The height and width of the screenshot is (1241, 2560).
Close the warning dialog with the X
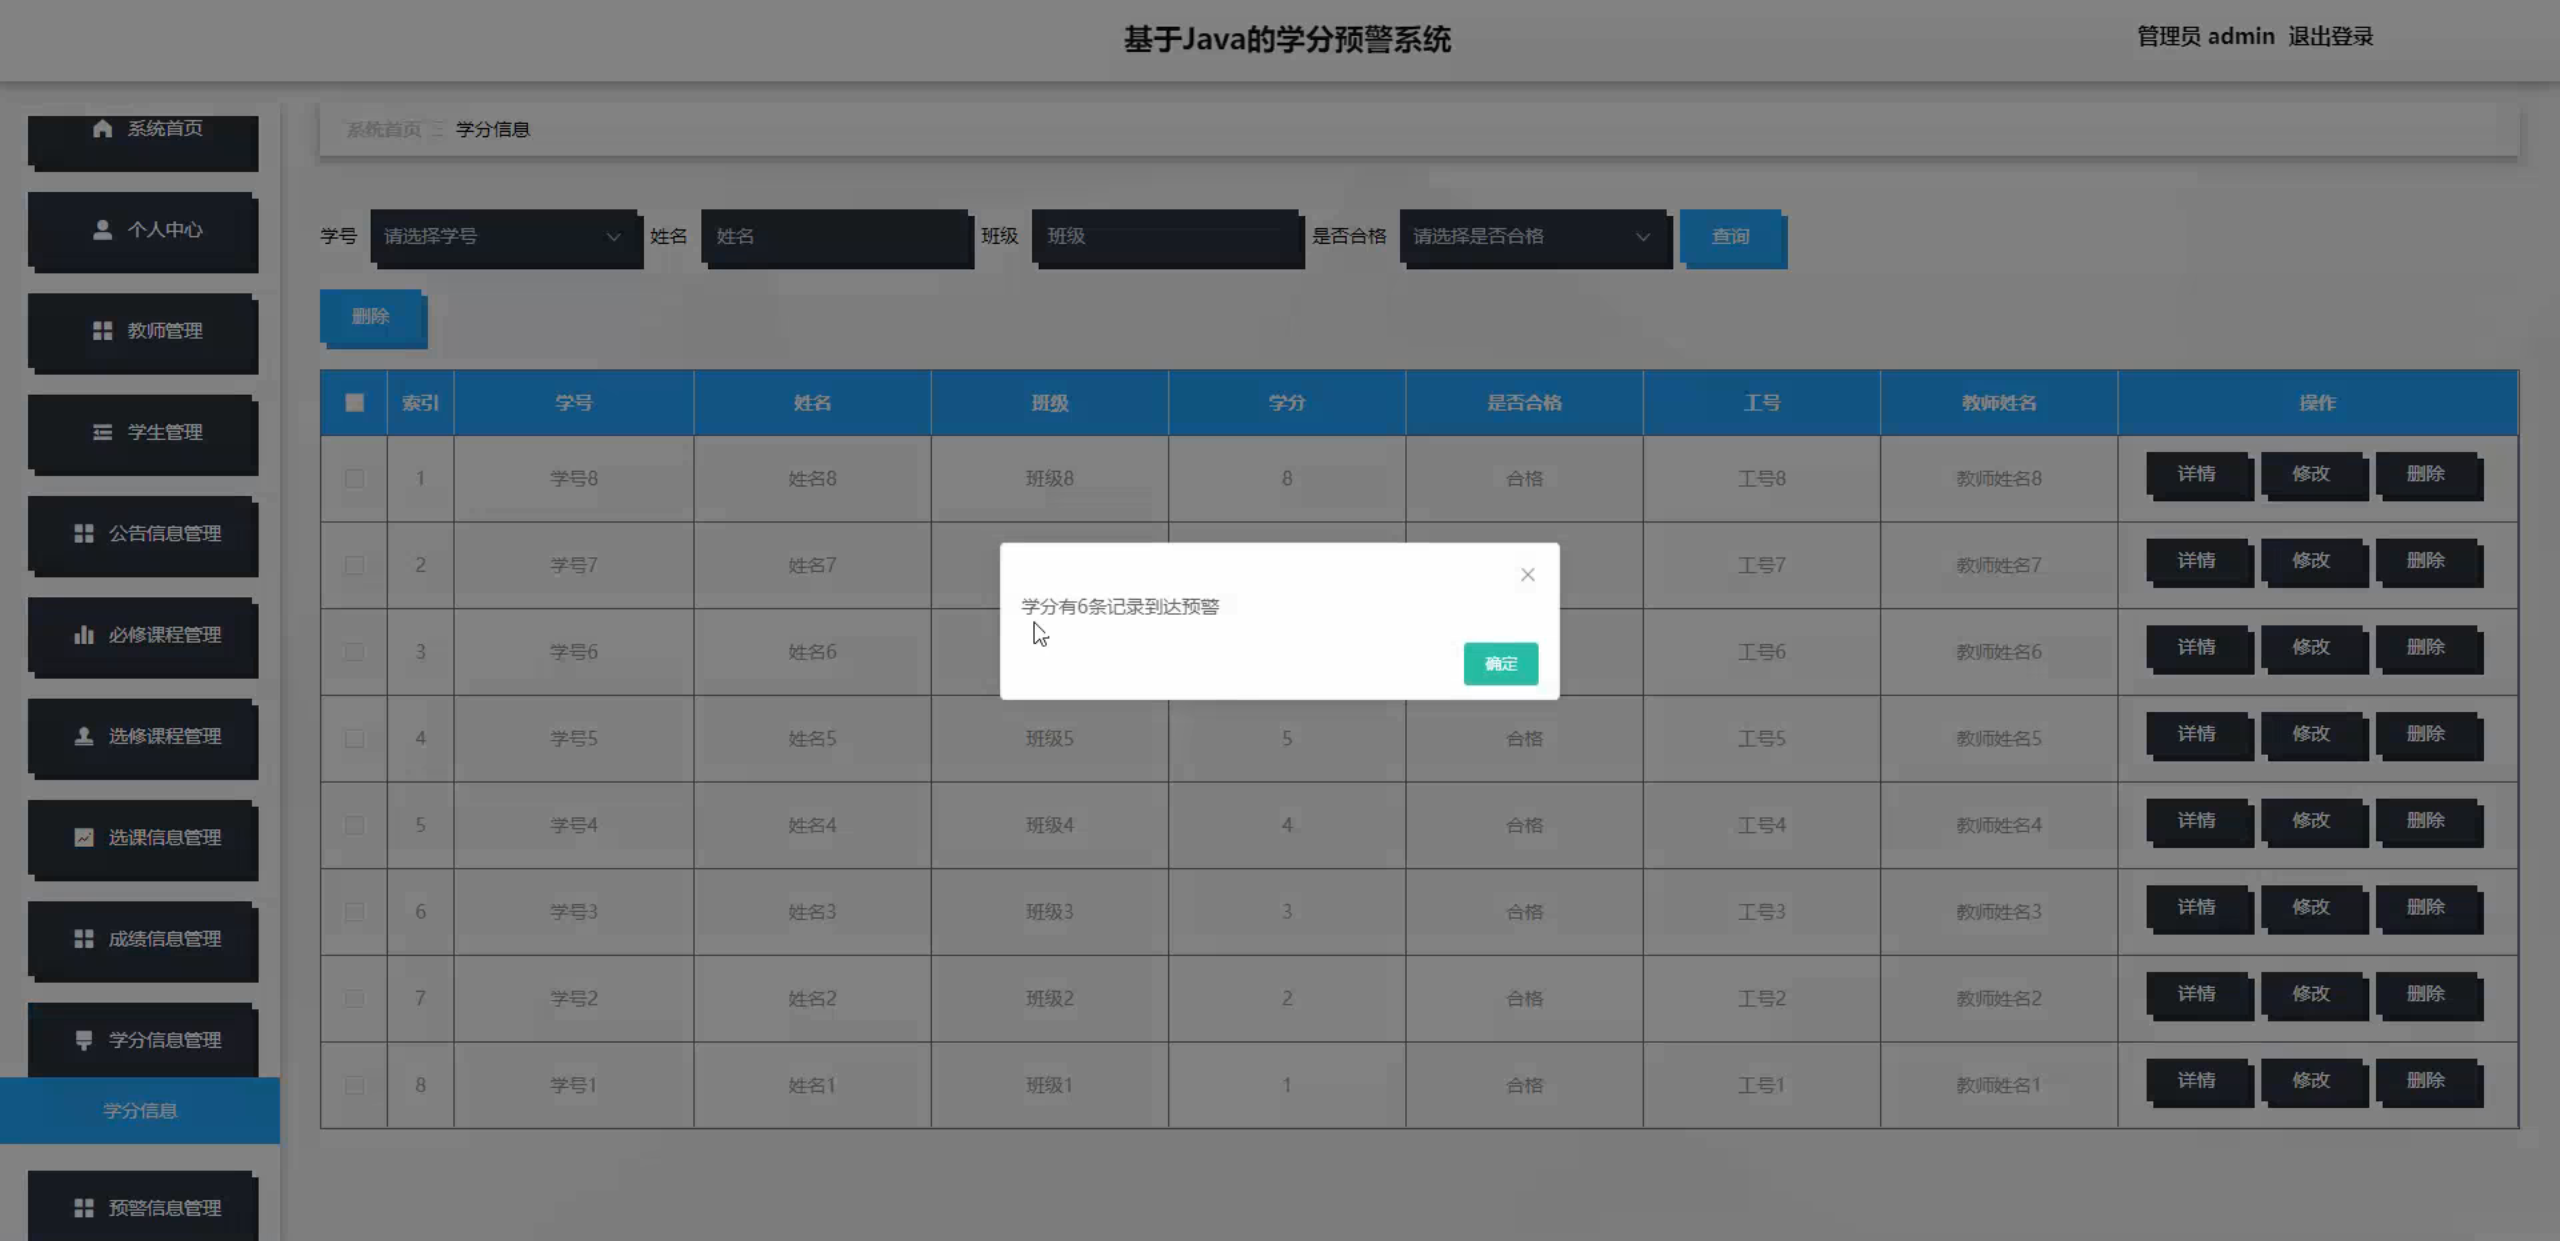[x=1527, y=574]
